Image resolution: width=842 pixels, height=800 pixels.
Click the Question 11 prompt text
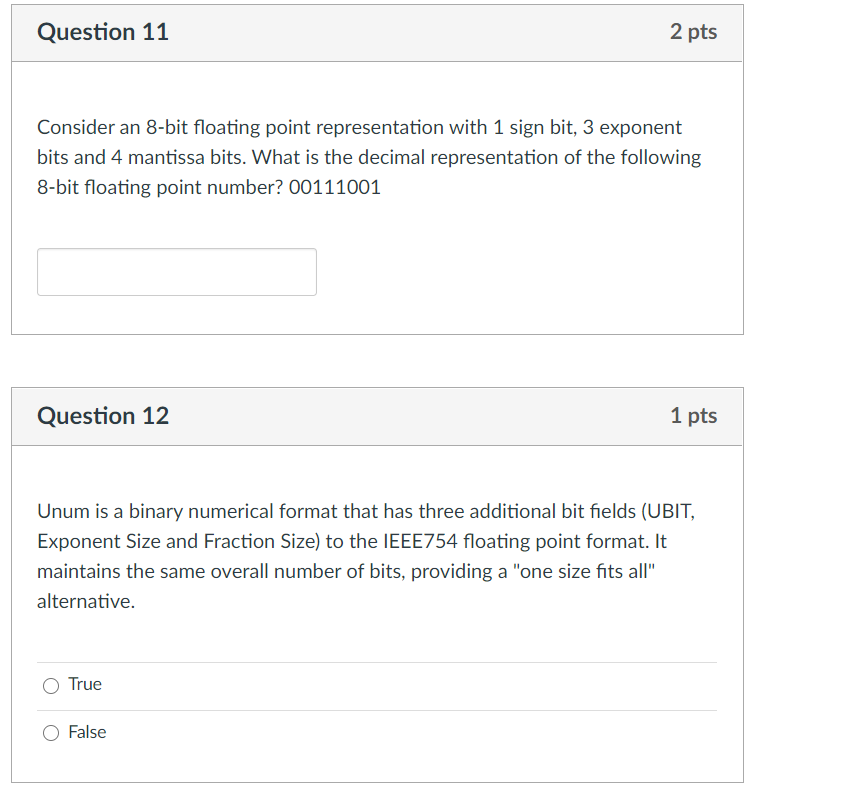click(368, 157)
